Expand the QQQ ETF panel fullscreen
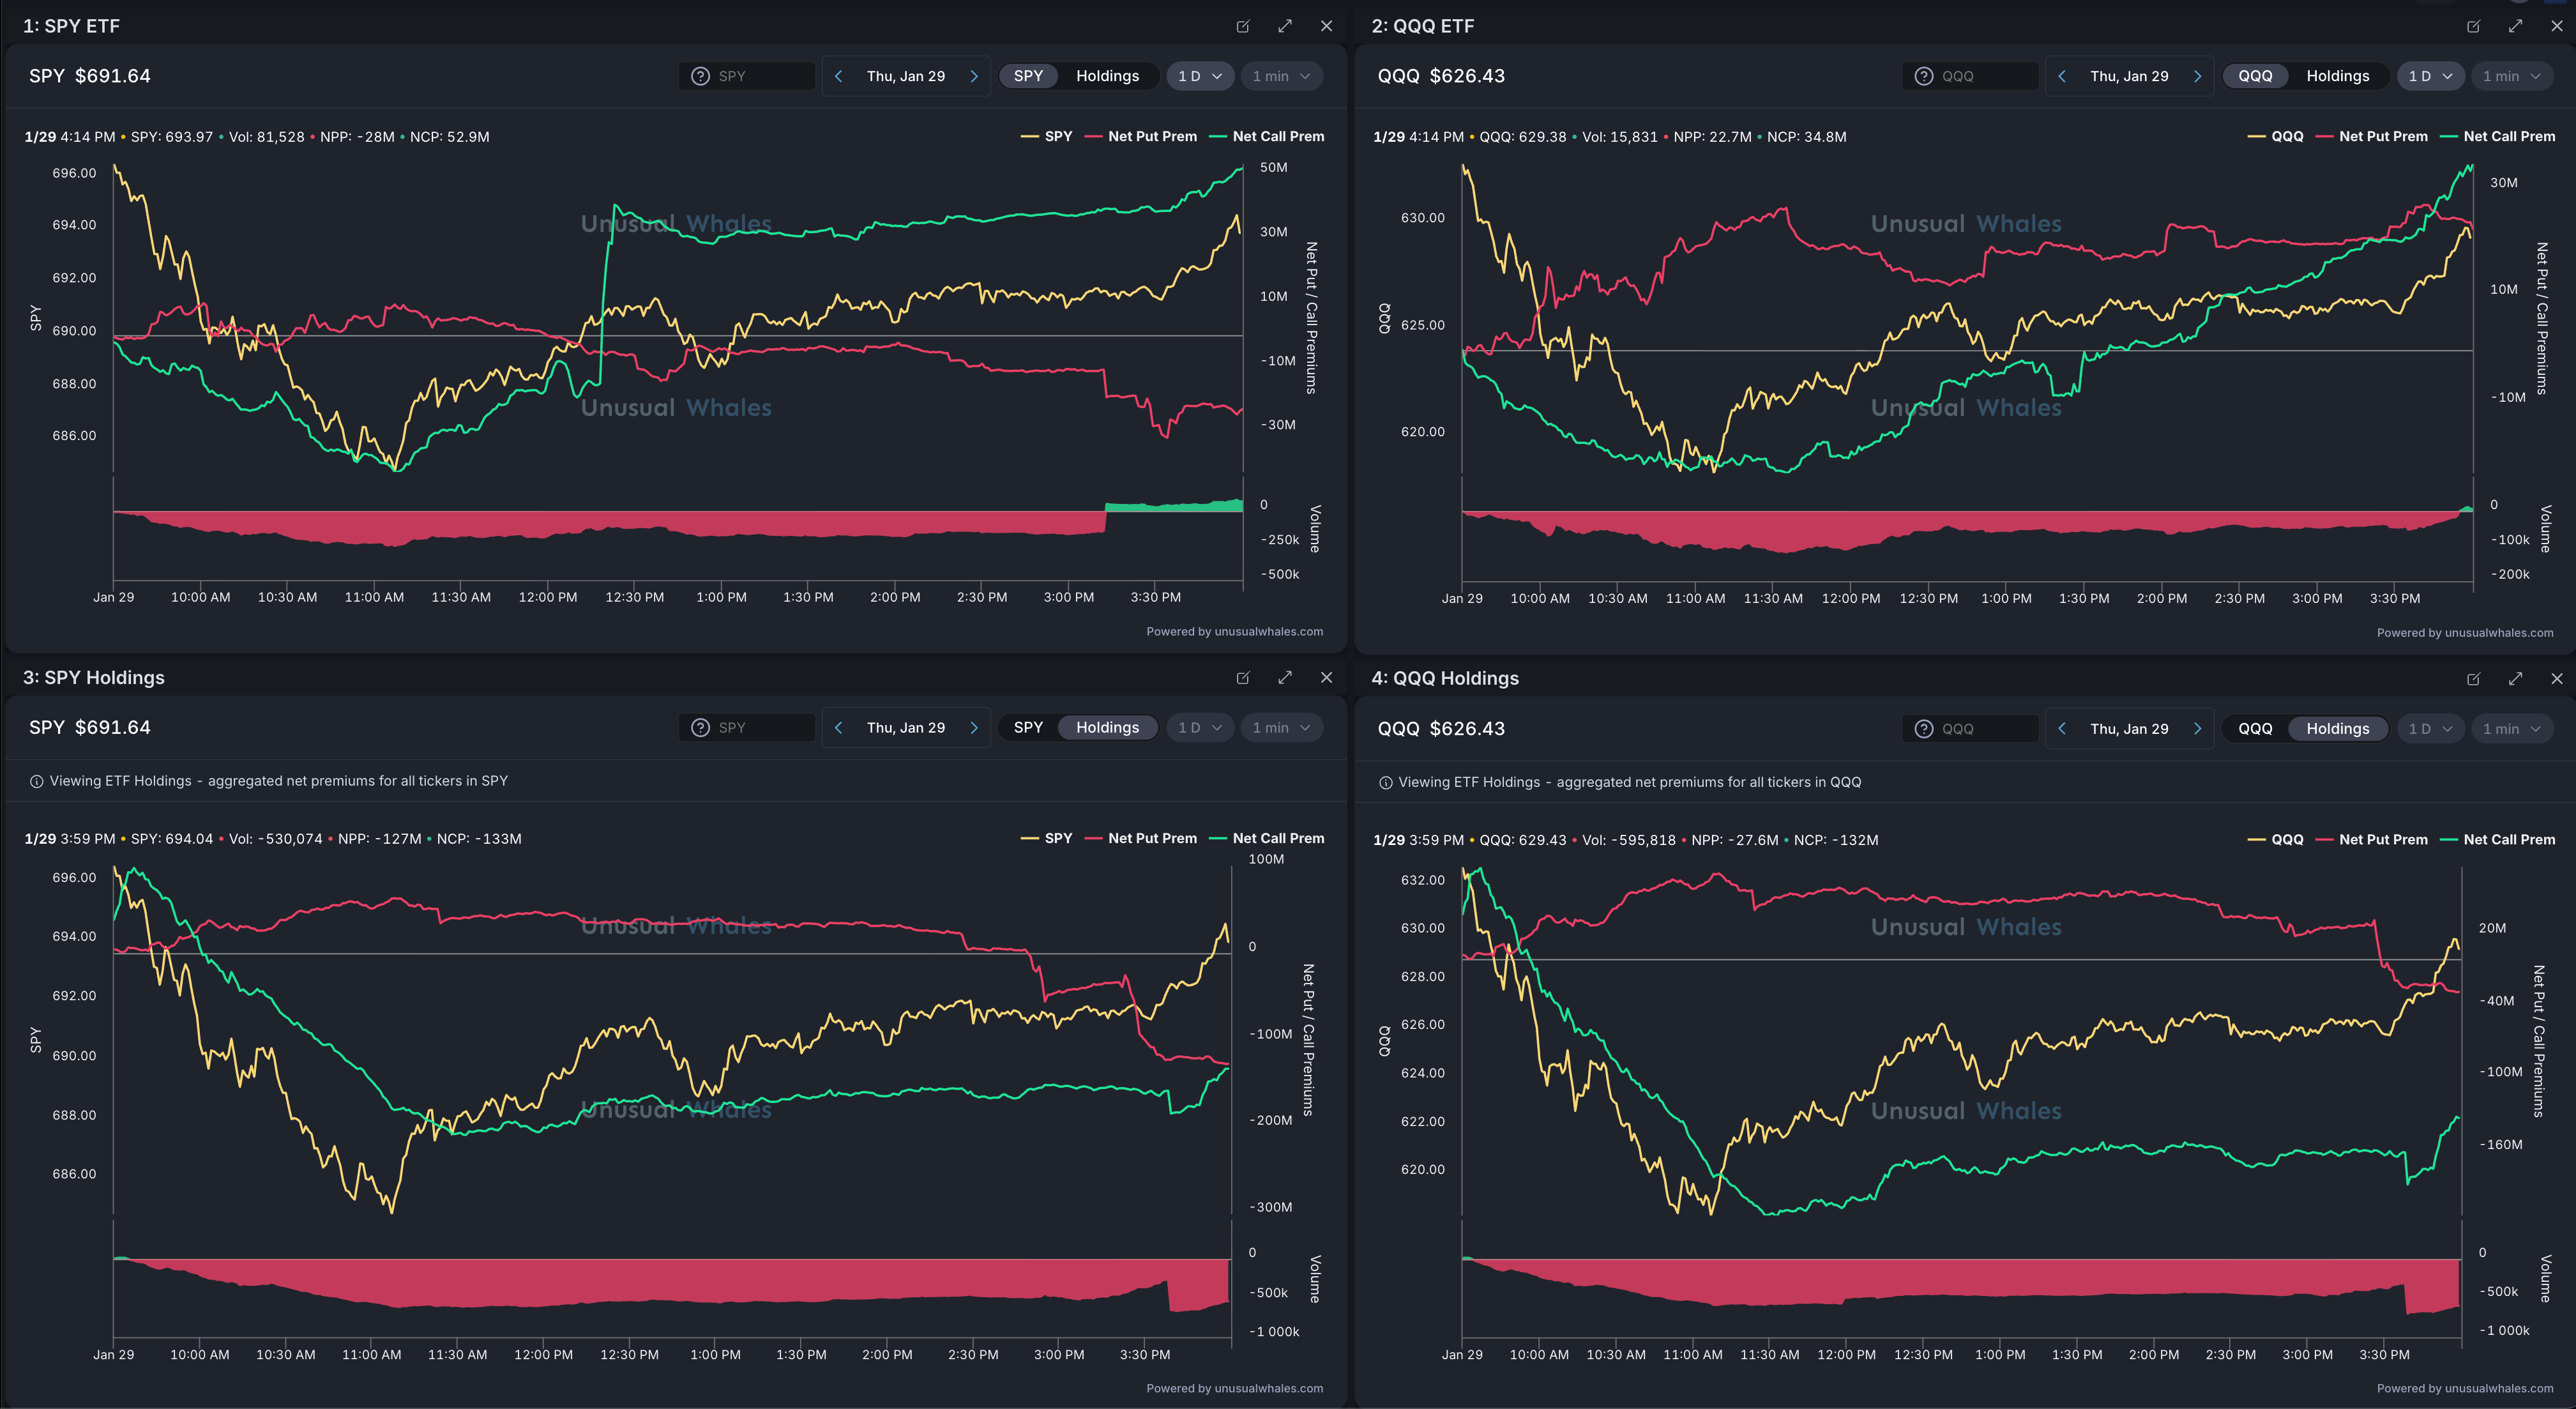 [2515, 26]
